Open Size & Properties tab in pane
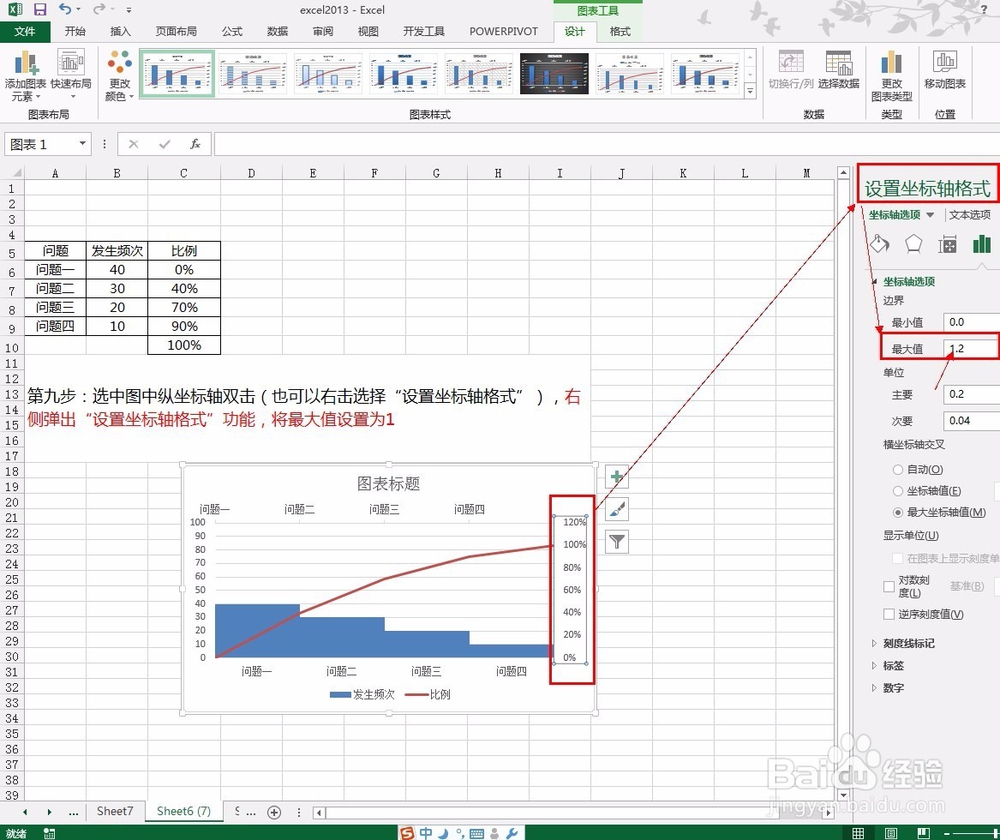Viewport: 1000px width, 840px height. point(948,244)
